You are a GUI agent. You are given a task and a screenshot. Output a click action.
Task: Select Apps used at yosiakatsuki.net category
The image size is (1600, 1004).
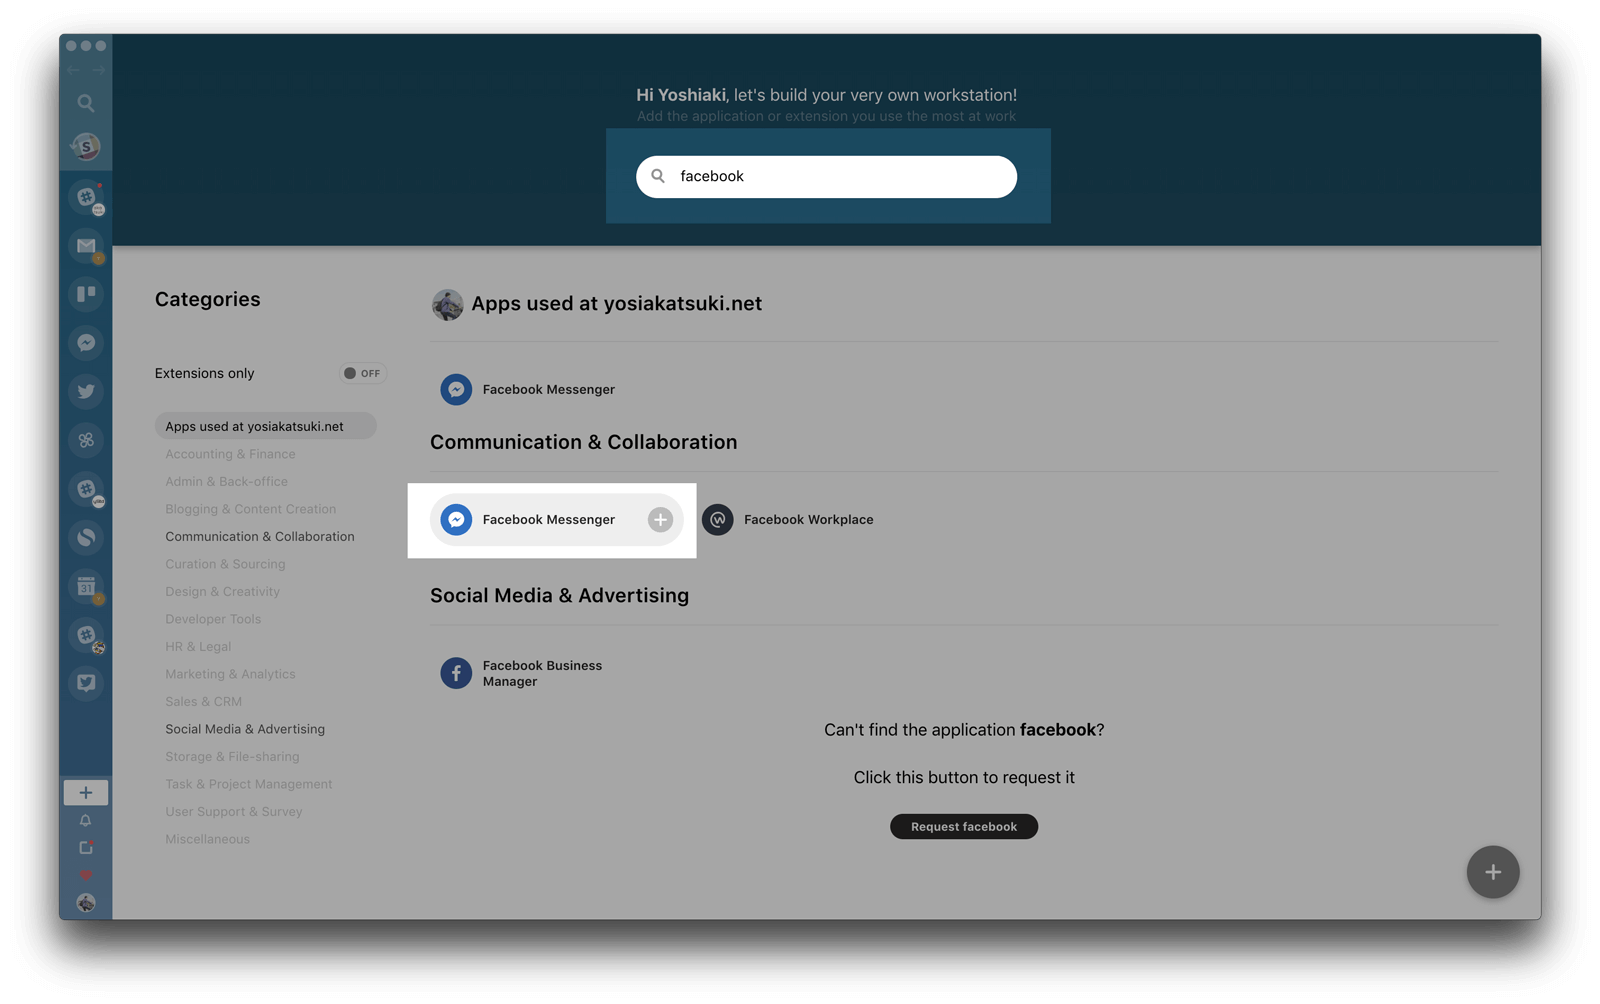tap(265, 426)
